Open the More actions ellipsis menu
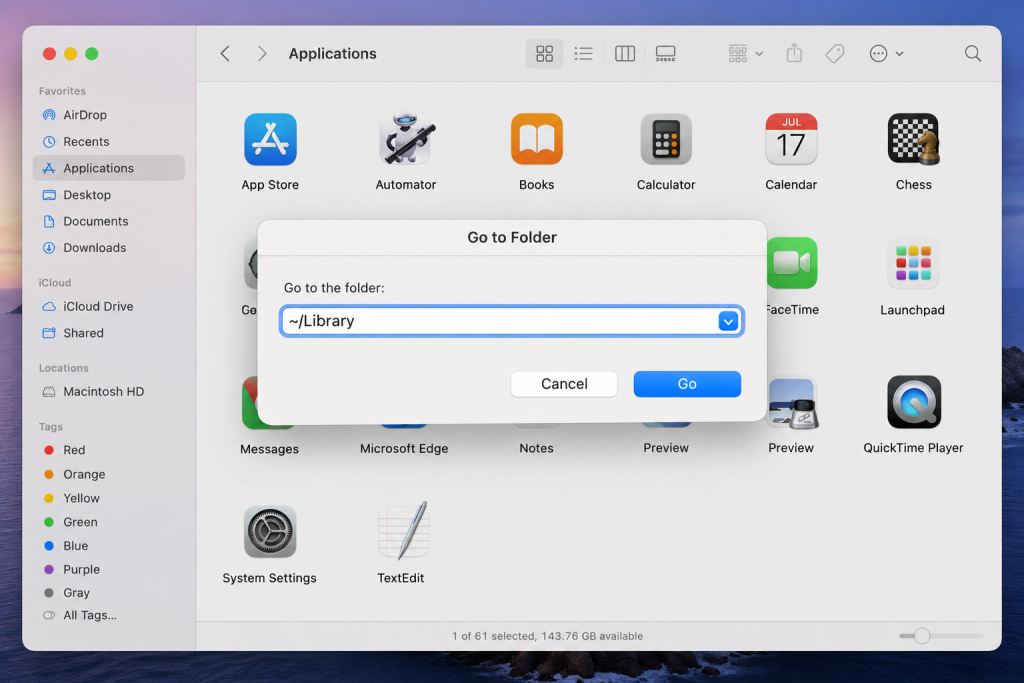The height and width of the screenshot is (683, 1024). click(x=886, y=54)
